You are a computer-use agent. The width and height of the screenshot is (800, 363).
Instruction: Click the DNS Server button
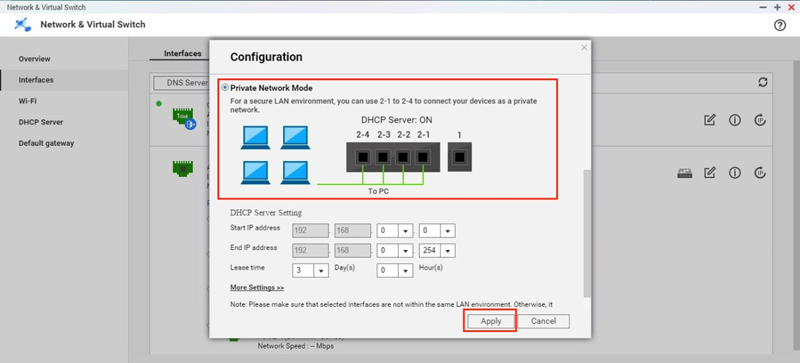(x=182, y=83)
